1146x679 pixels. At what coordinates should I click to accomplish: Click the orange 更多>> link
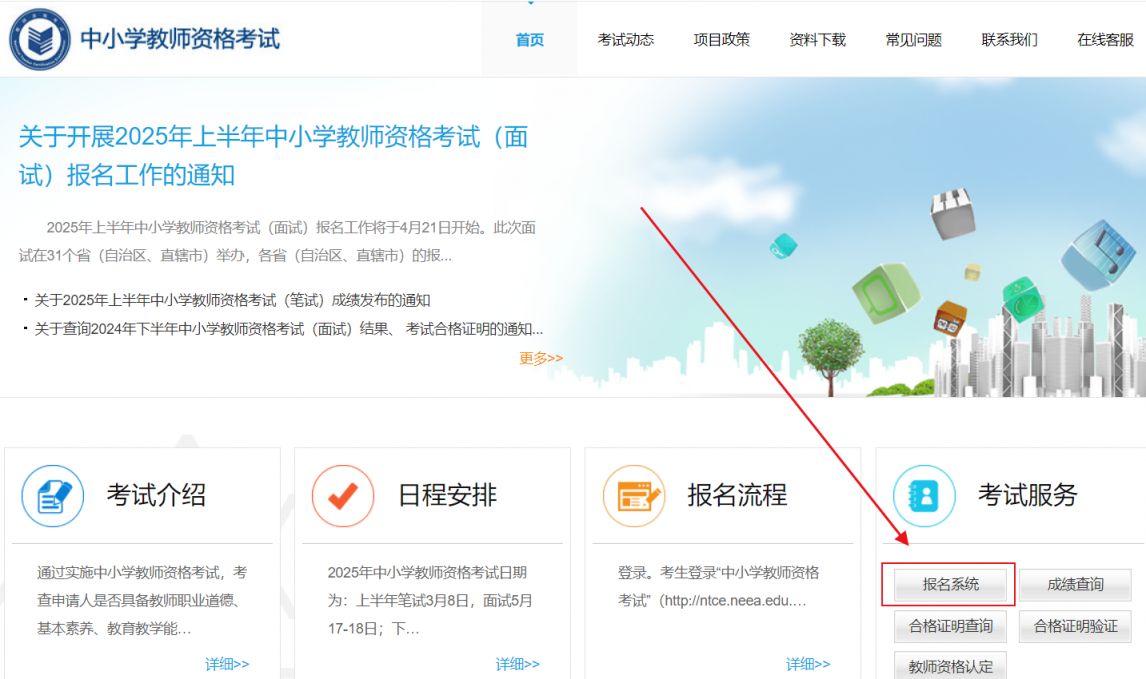(541, 358)
